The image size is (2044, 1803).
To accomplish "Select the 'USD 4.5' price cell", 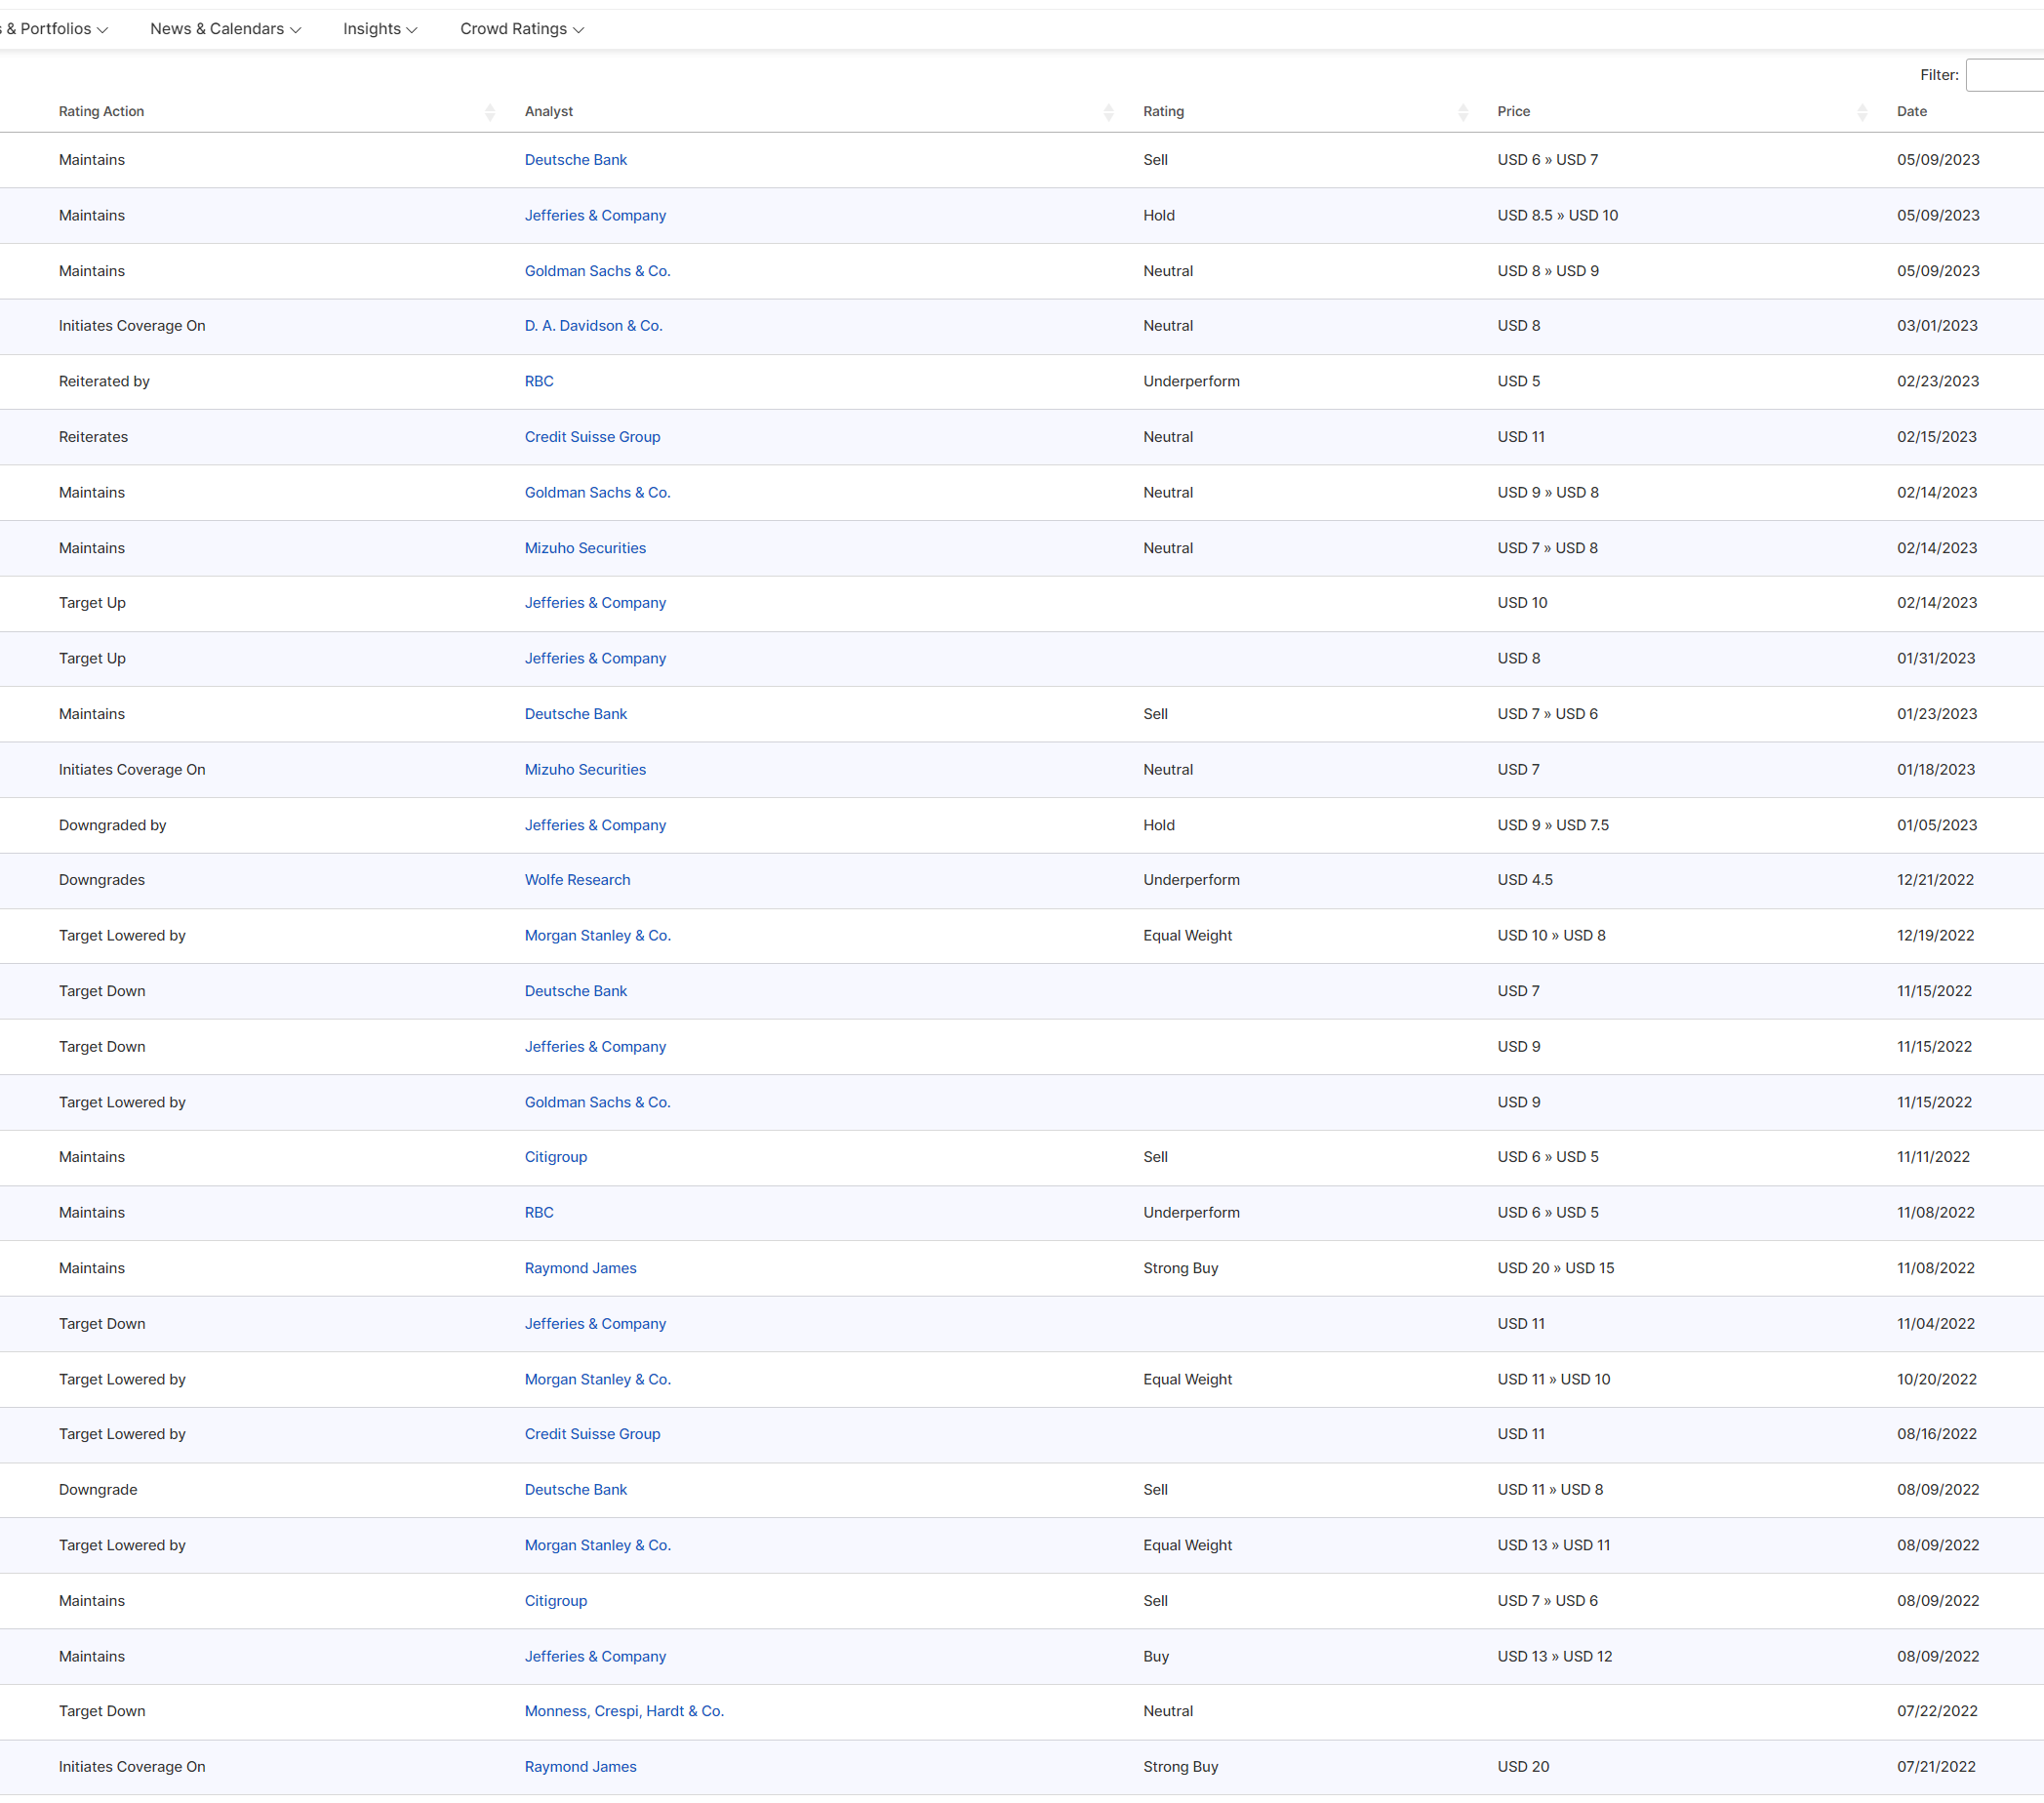I will point(1524,880).
